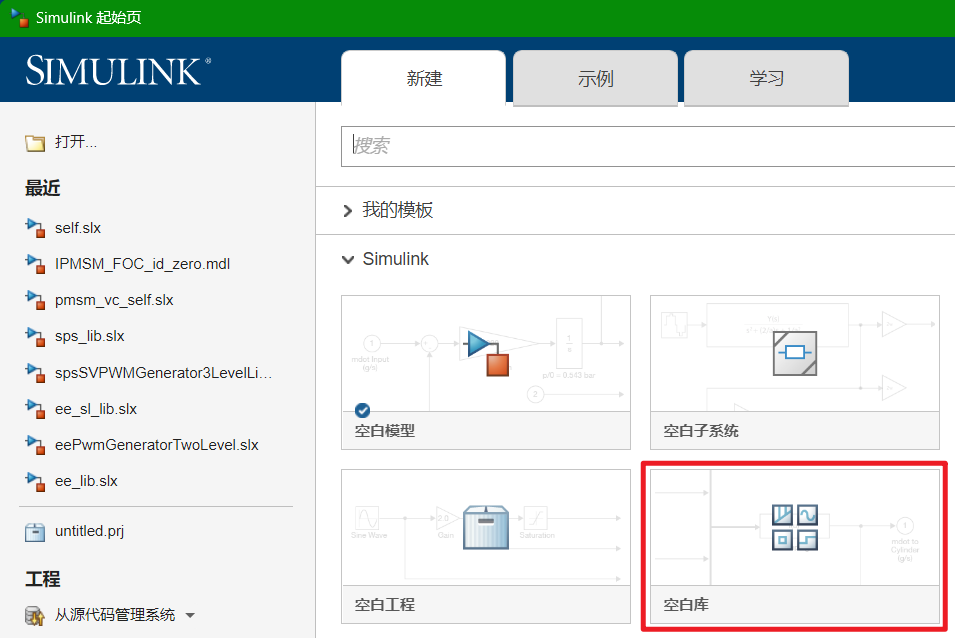Click the model icon beside IPMSM_FOC_id_zero.mdl
This screenshot has width=955, height=638.
click(35, 264)
